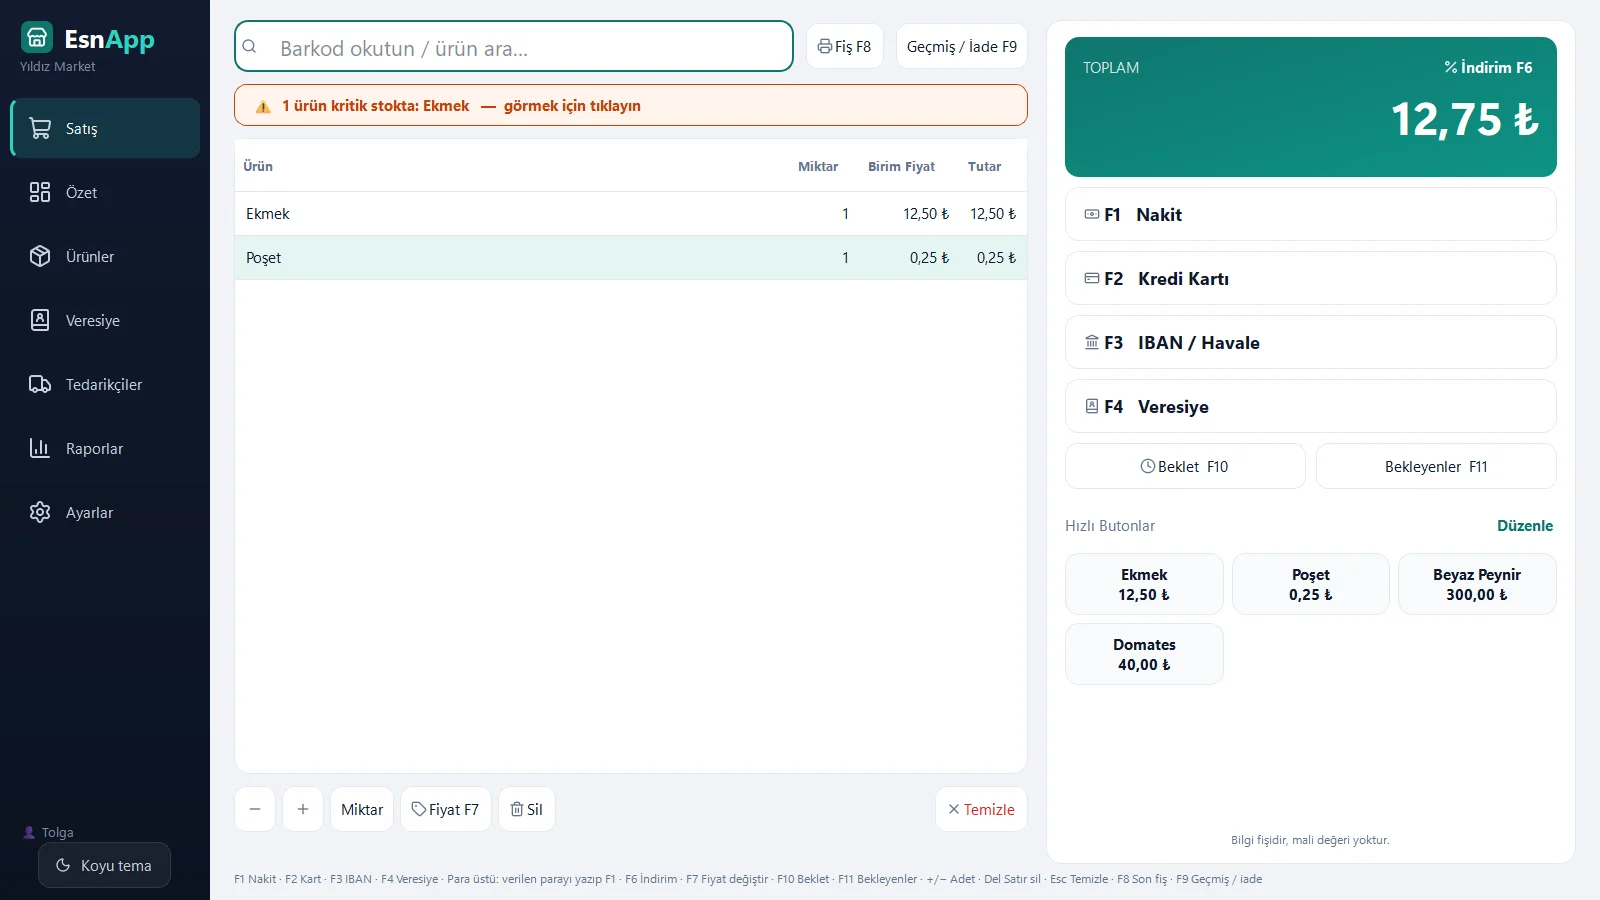The height and width of the screenshot is (900, 1600).
Task: Click the Miktar column header
Action: coord(818,166)
